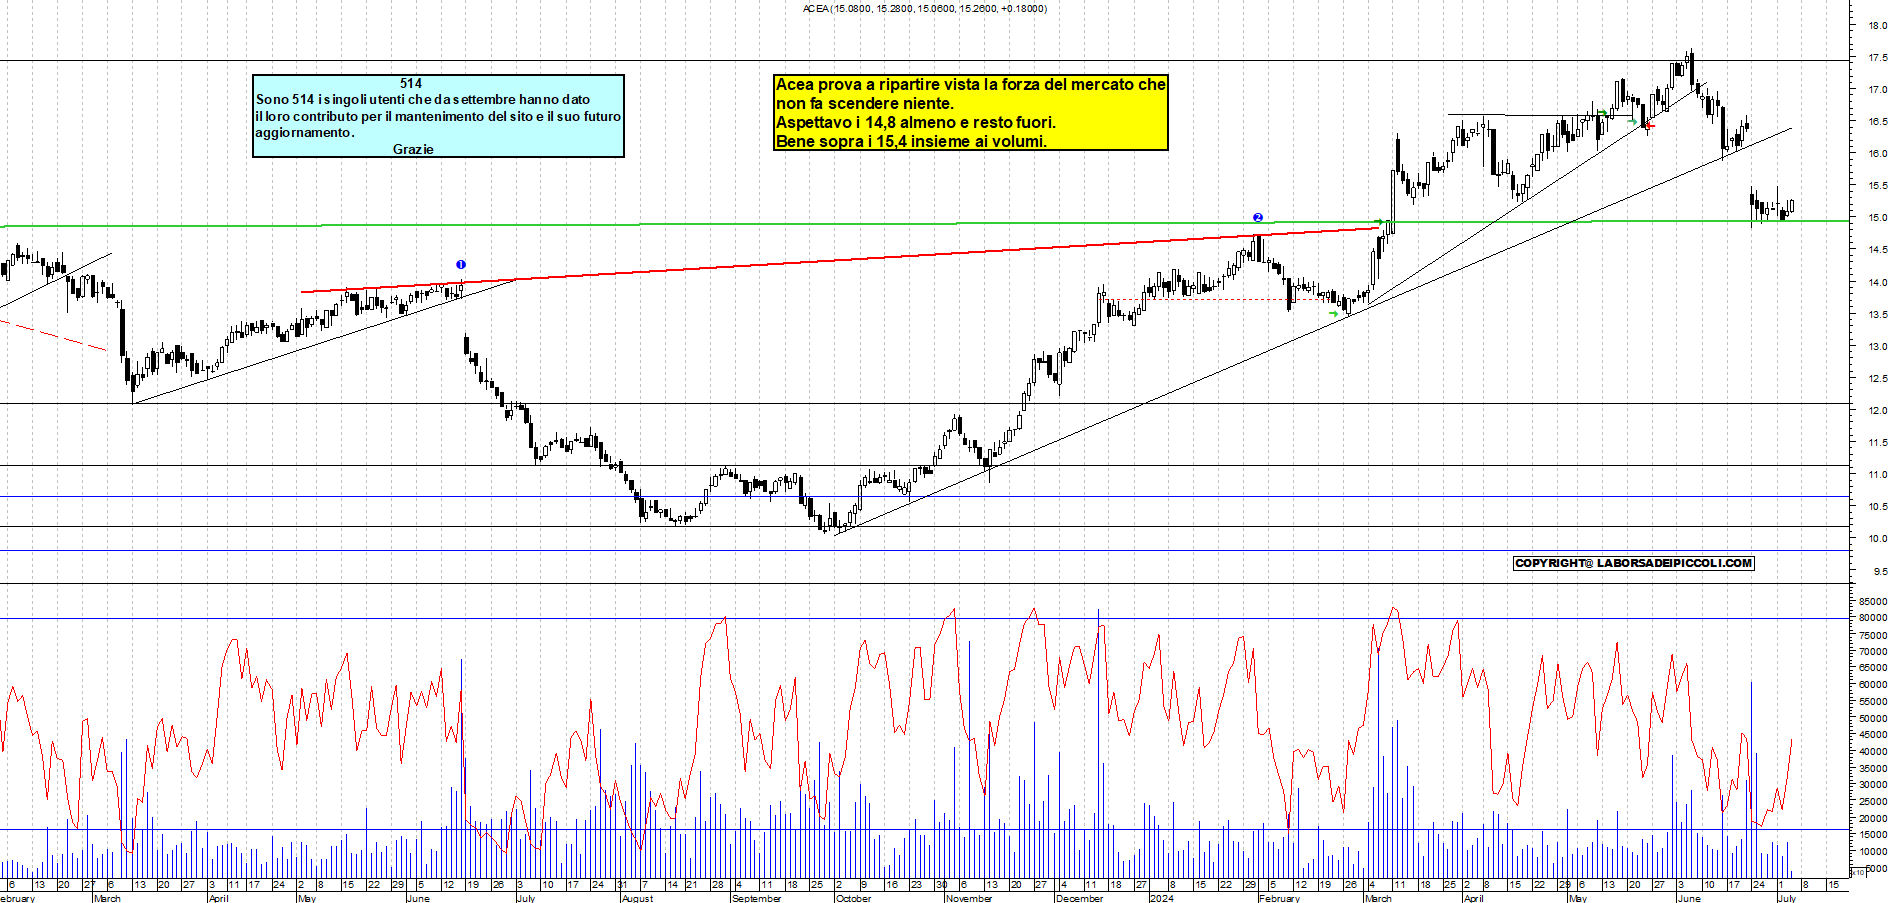Click the ACEA chart title with price values
1890x903 pixels.
pos(925,8)
